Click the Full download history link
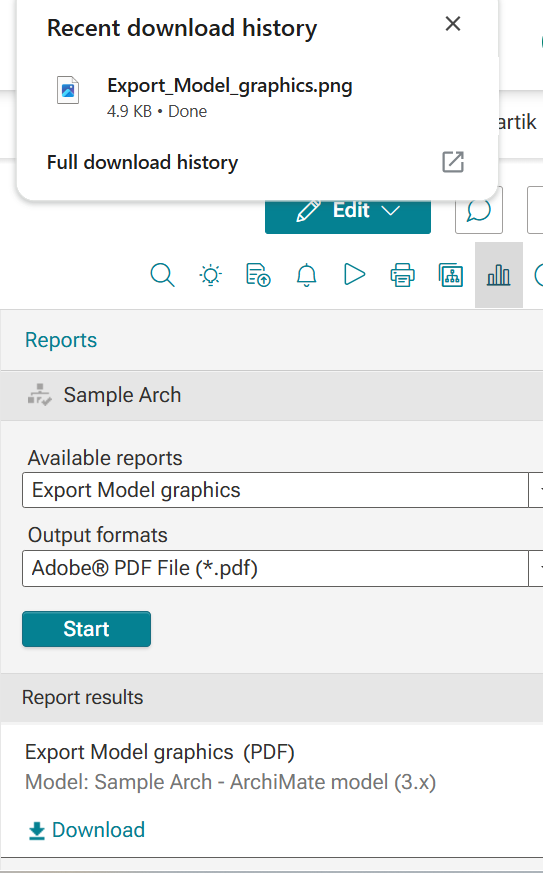This screenshot has height=873, width=543. pos(142,163)
